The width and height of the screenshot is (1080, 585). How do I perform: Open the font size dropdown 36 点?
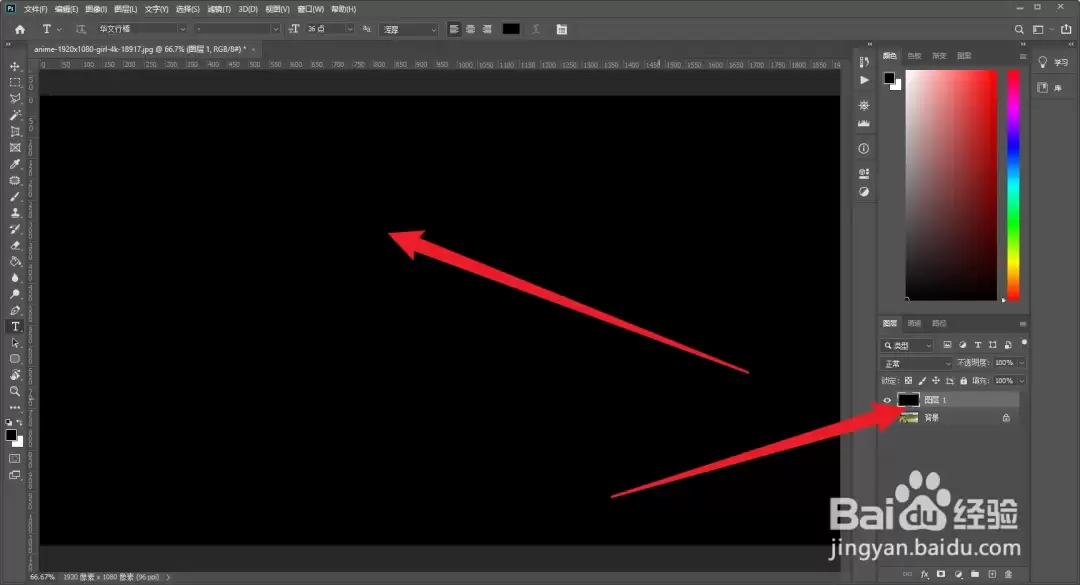(330, 29)
